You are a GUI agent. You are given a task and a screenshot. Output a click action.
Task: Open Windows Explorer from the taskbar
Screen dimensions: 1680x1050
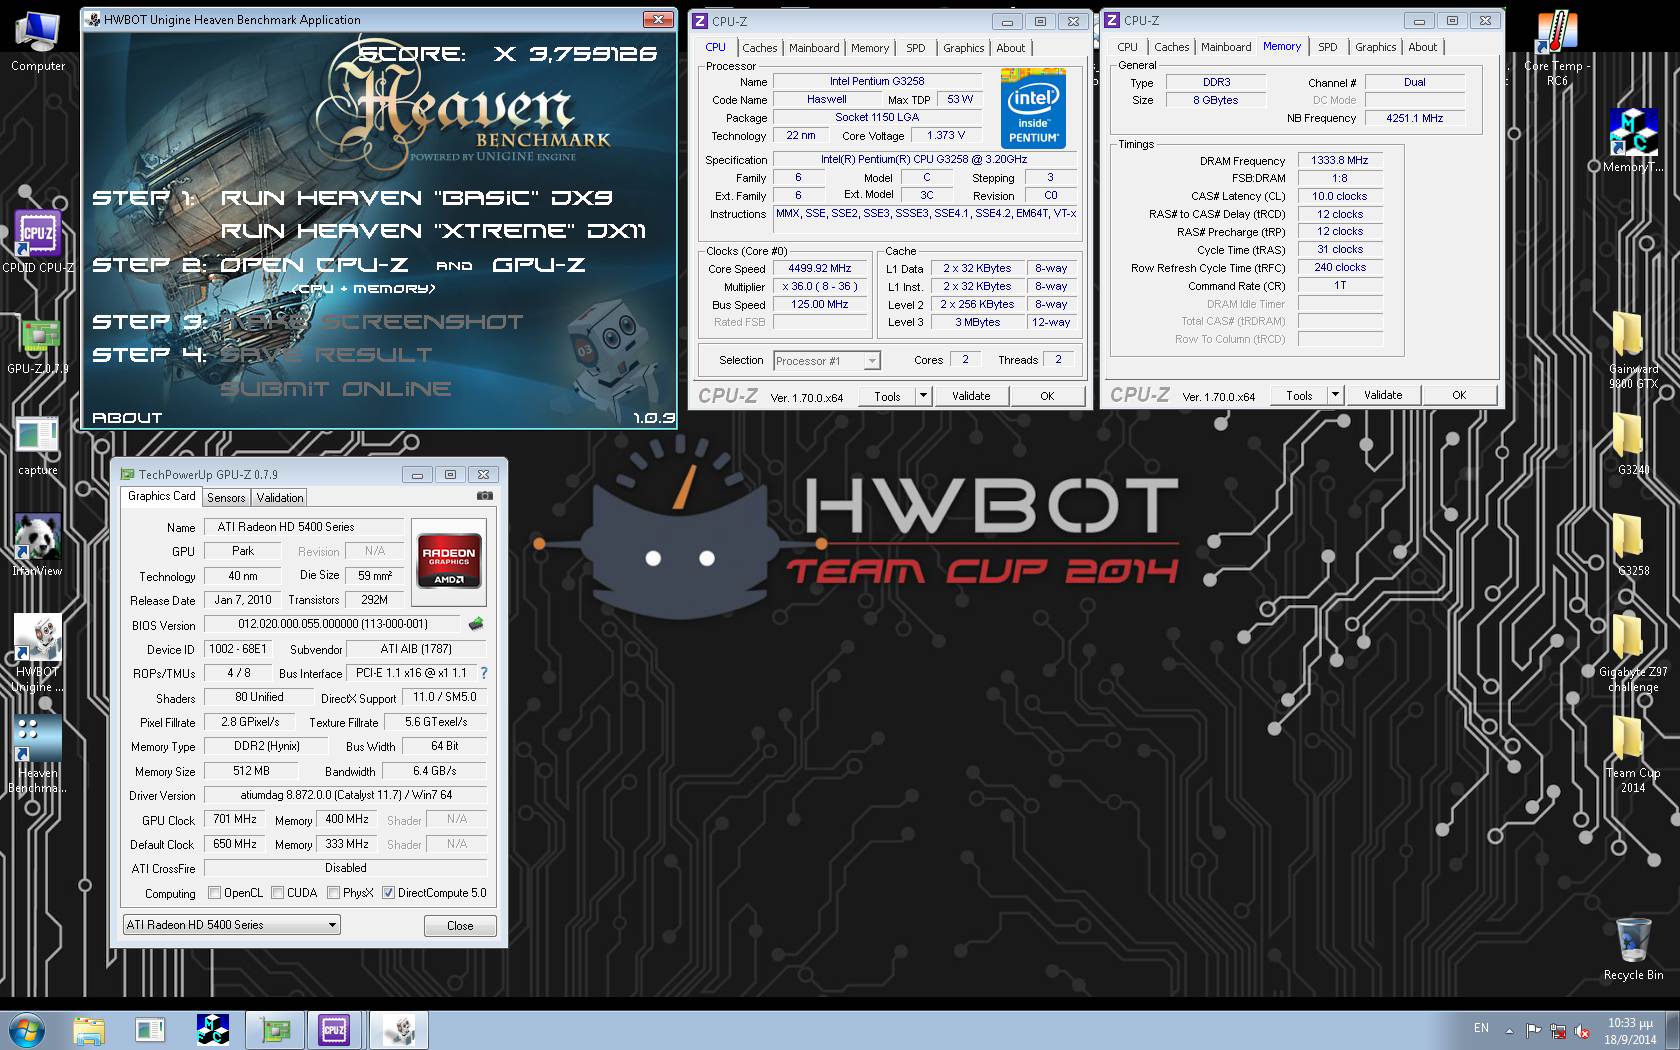pos(89,1030)
